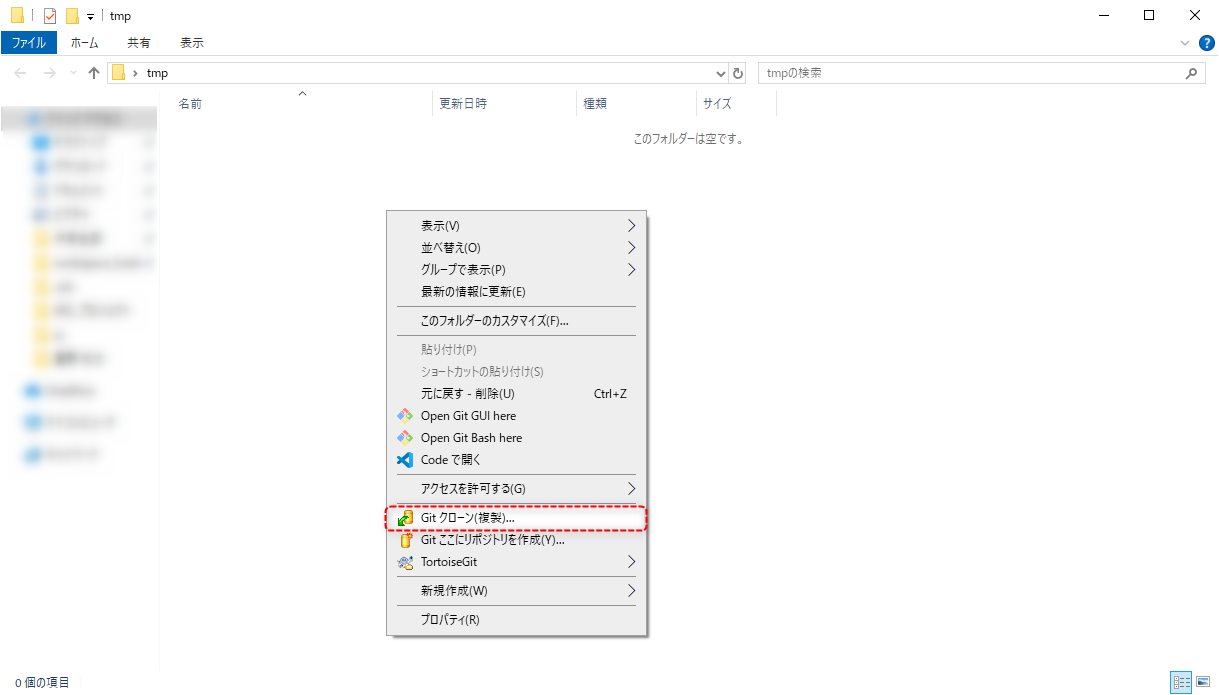Click the new folder icon in title bar

72,16
